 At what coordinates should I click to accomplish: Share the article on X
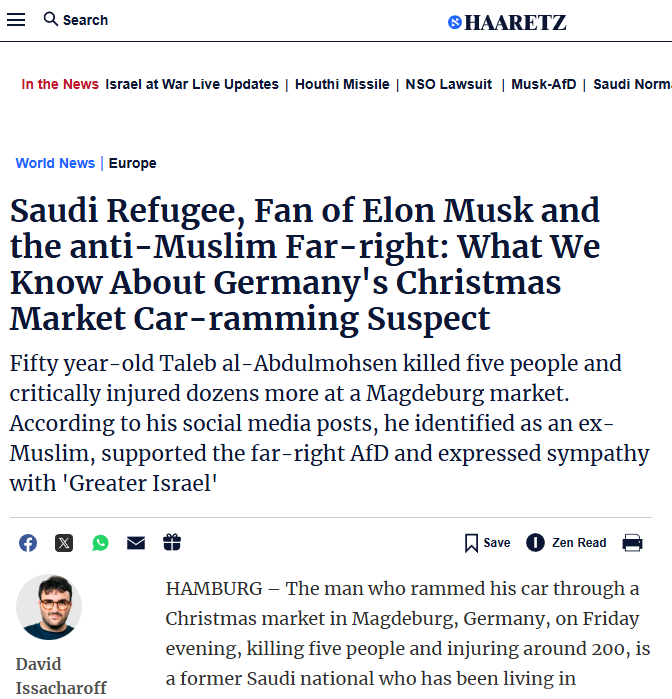click(x=64, y=543)
